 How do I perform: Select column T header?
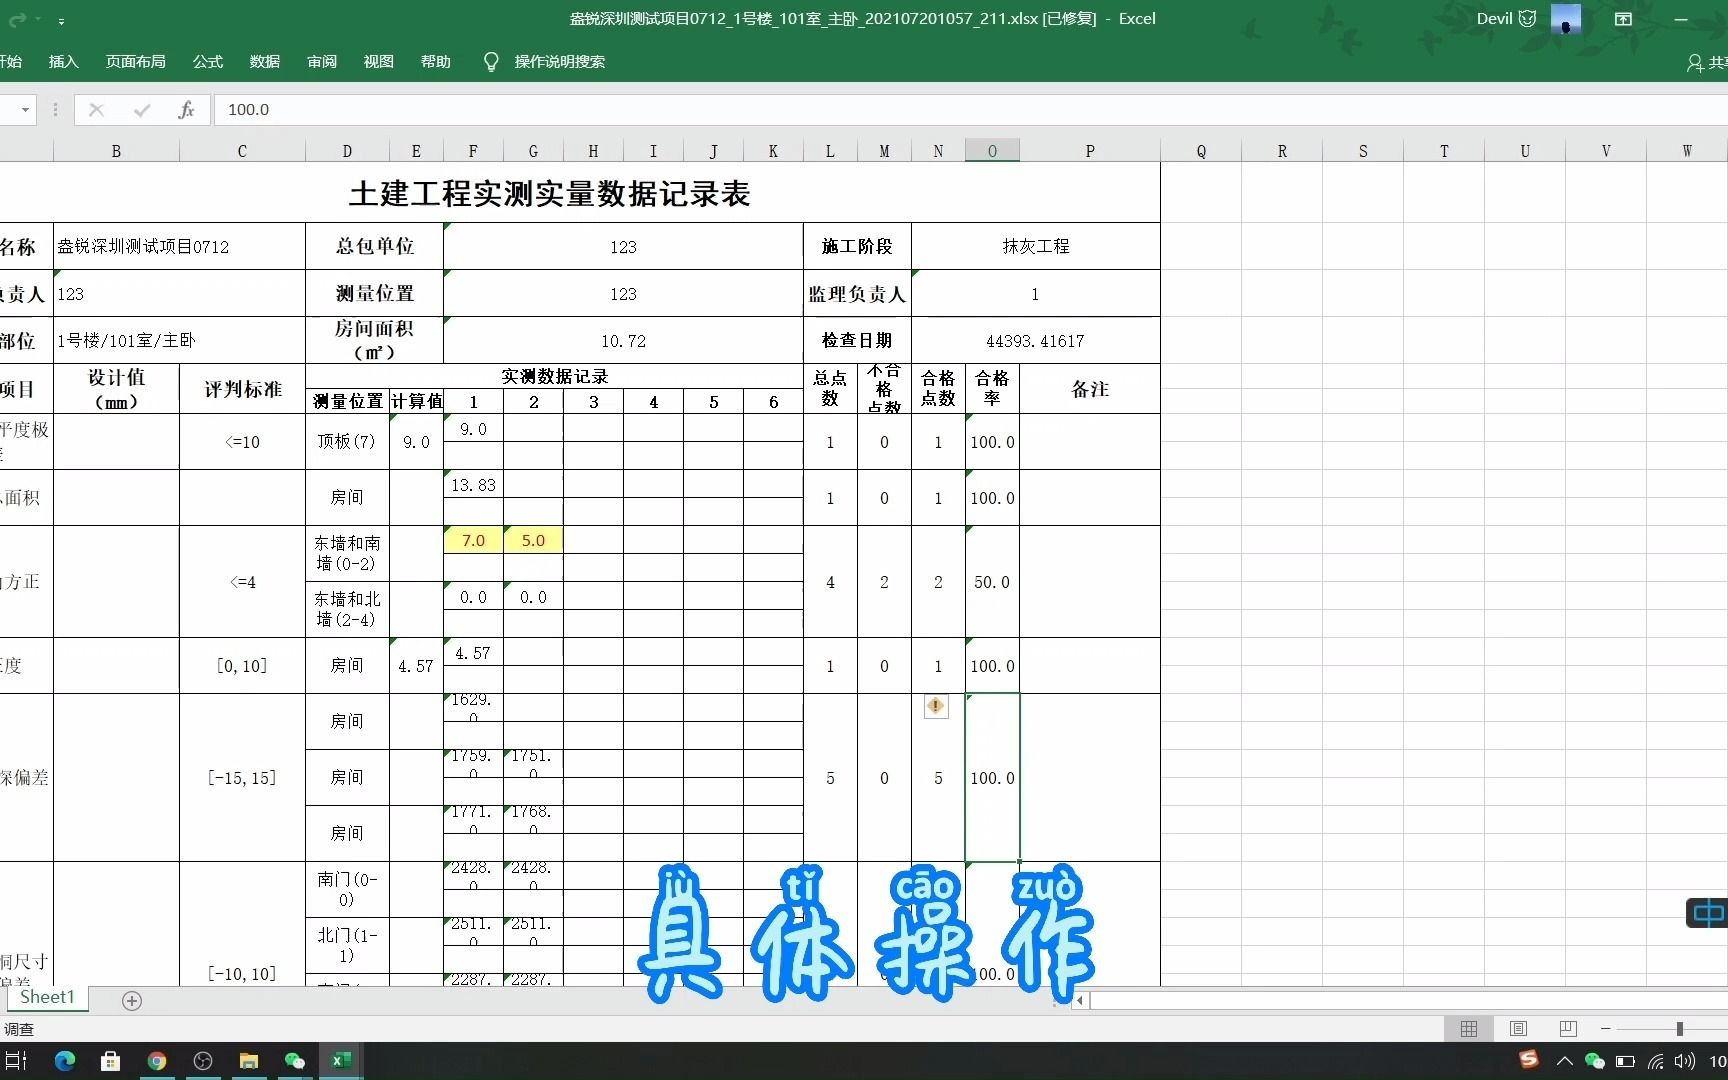(x=1444, y=151)
